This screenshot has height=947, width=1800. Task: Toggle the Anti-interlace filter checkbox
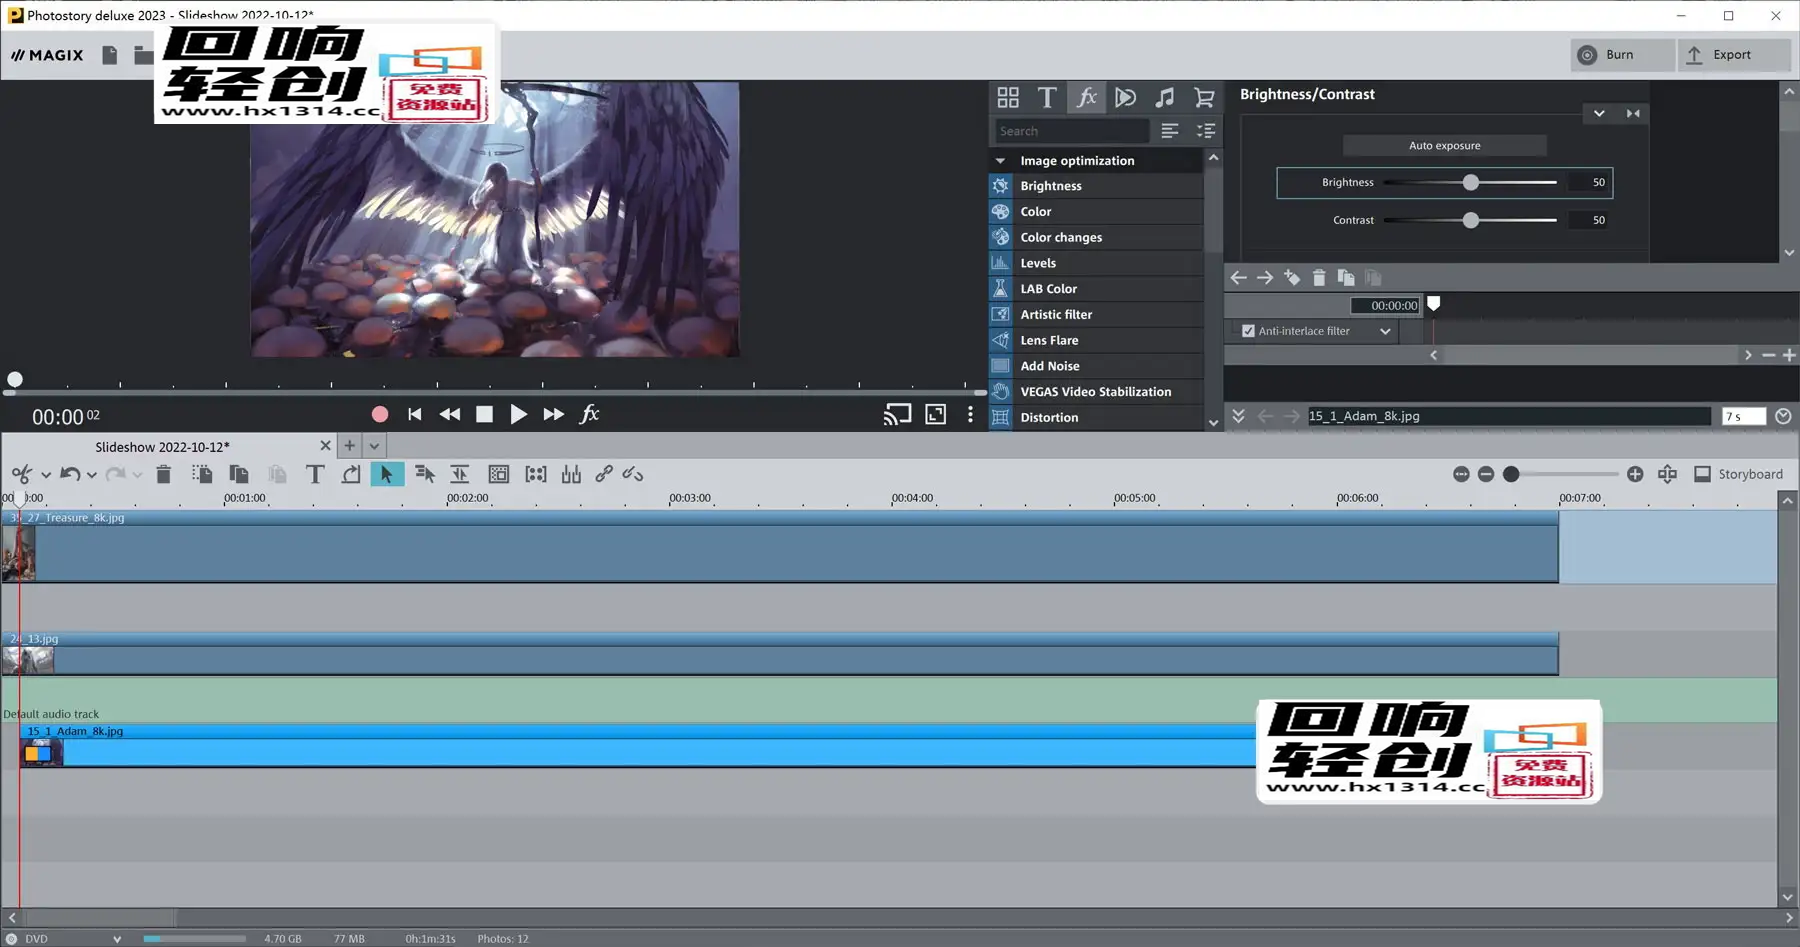(x=1248, y=331)
